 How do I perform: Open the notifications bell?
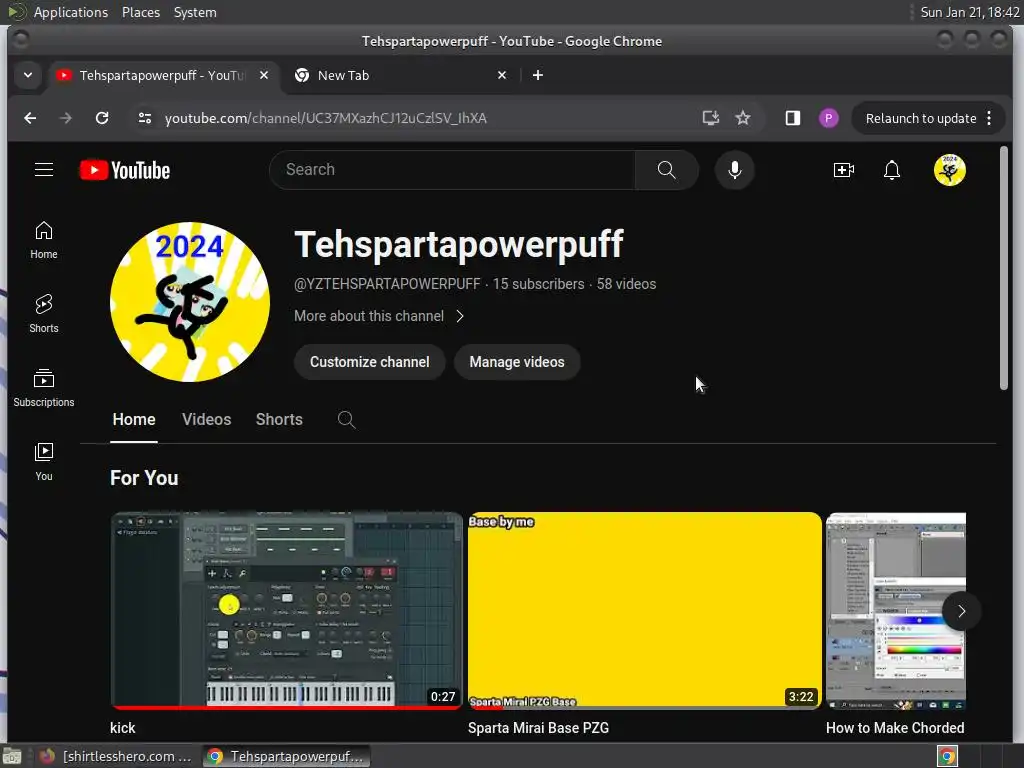click(892, 170)
